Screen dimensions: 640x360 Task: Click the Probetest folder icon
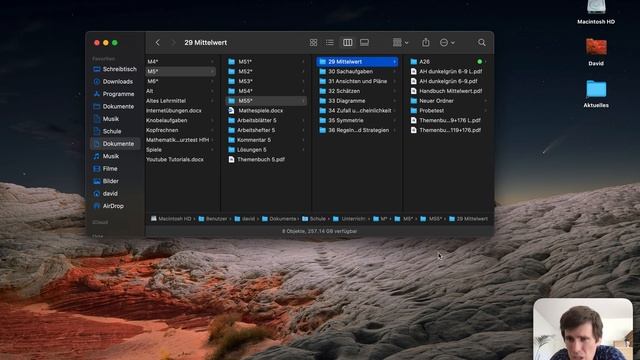[413, 111]
